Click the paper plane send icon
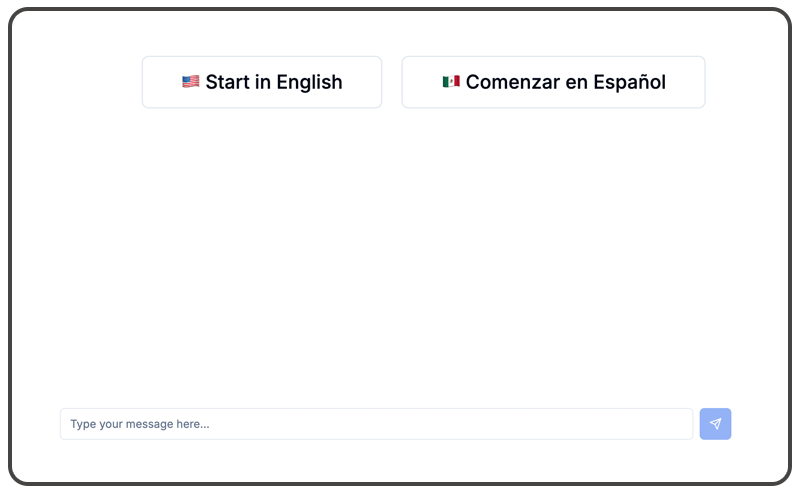 (715, 423)
